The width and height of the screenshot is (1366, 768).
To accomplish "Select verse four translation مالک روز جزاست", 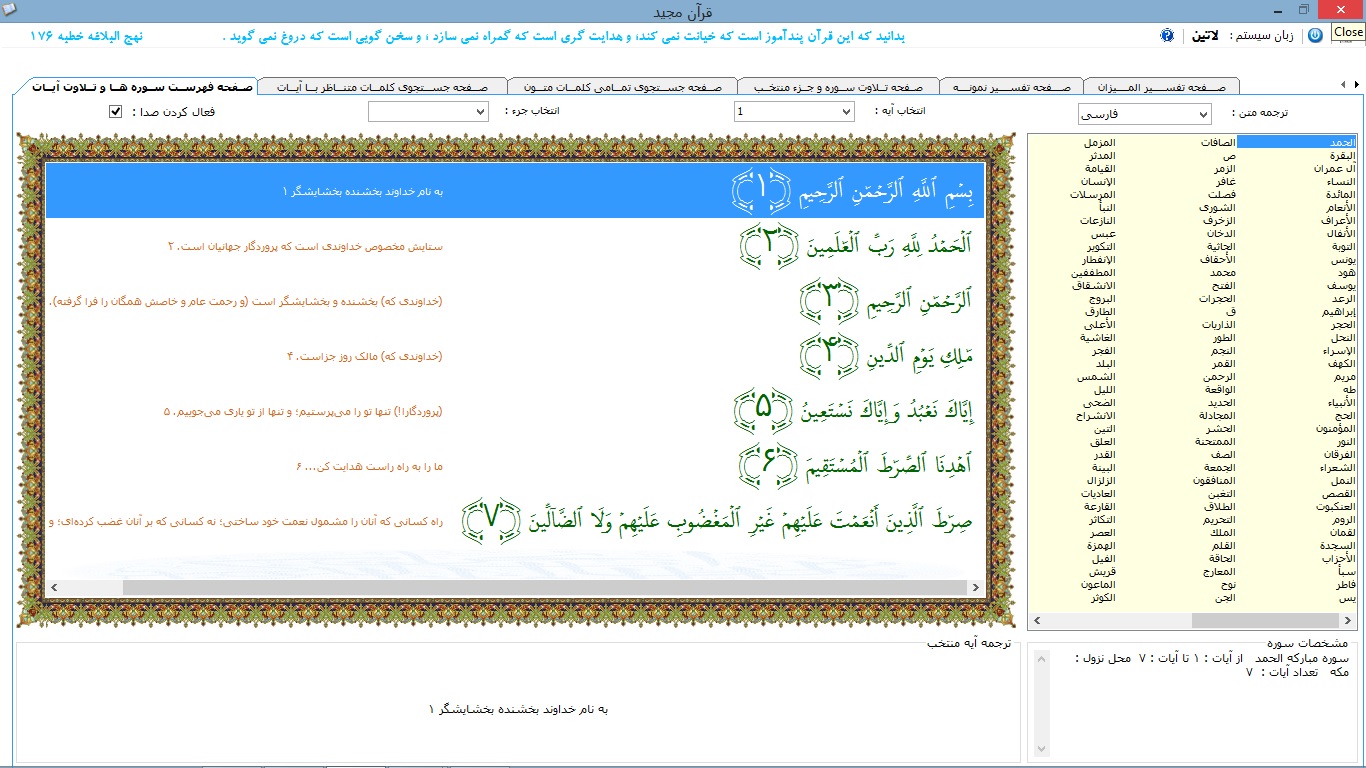I will (366, 356).
